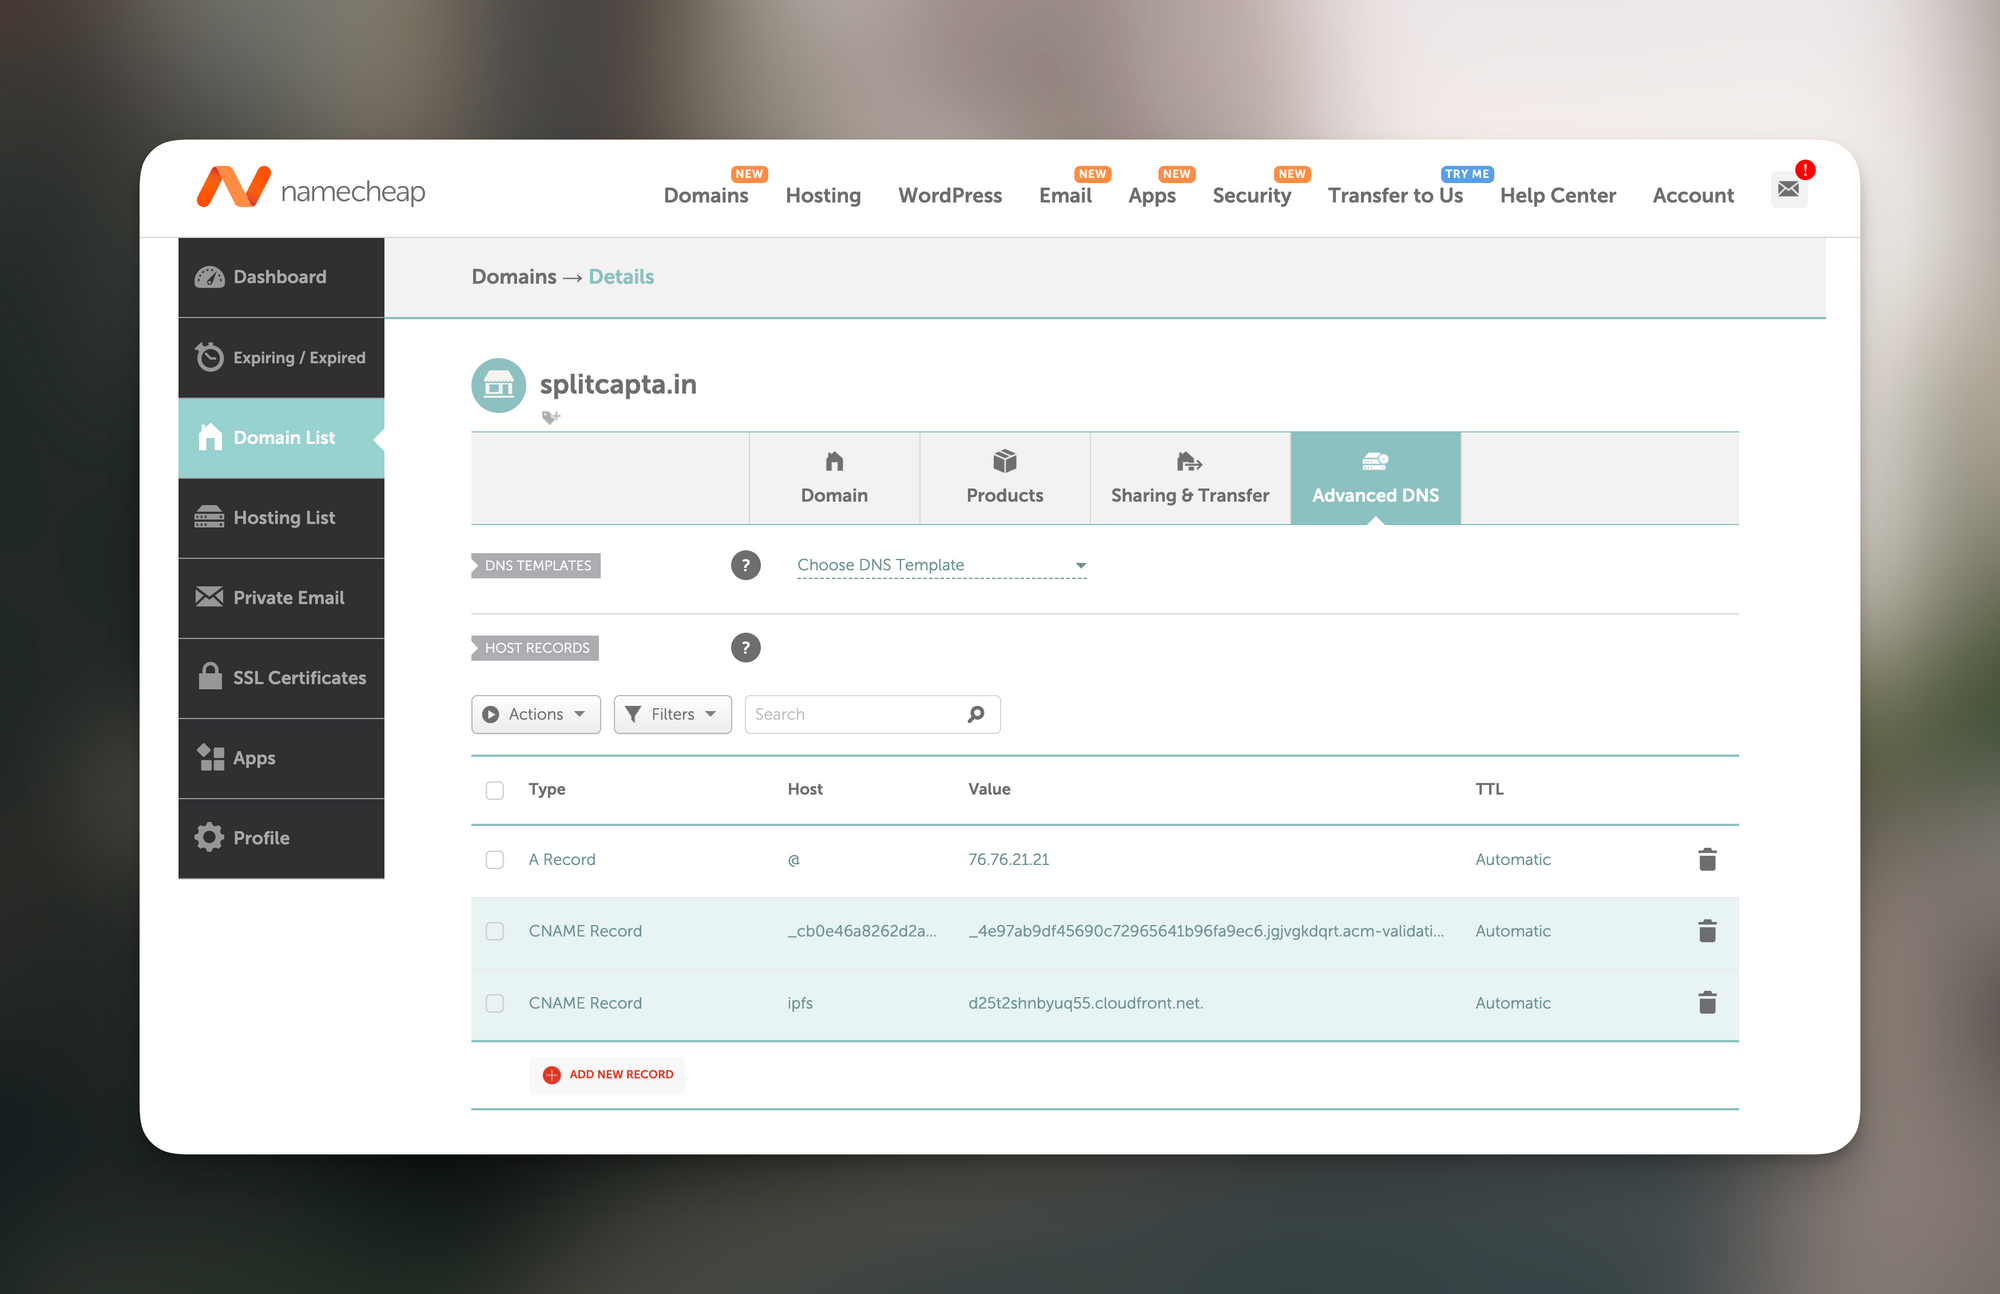Select the ipfs CNAME Record checkbox

(495, 1003)
